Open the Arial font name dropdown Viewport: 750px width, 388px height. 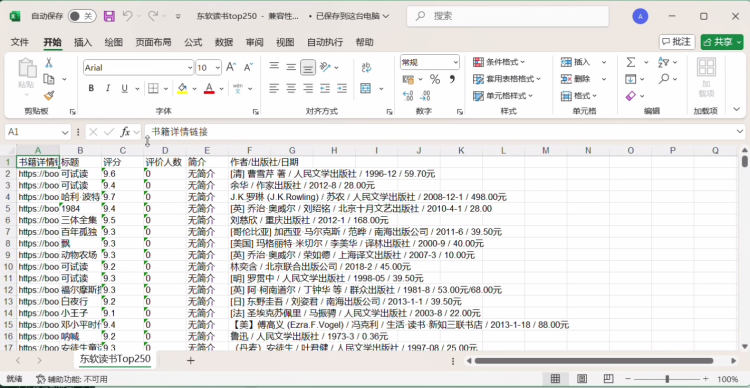tap(189, 68)
